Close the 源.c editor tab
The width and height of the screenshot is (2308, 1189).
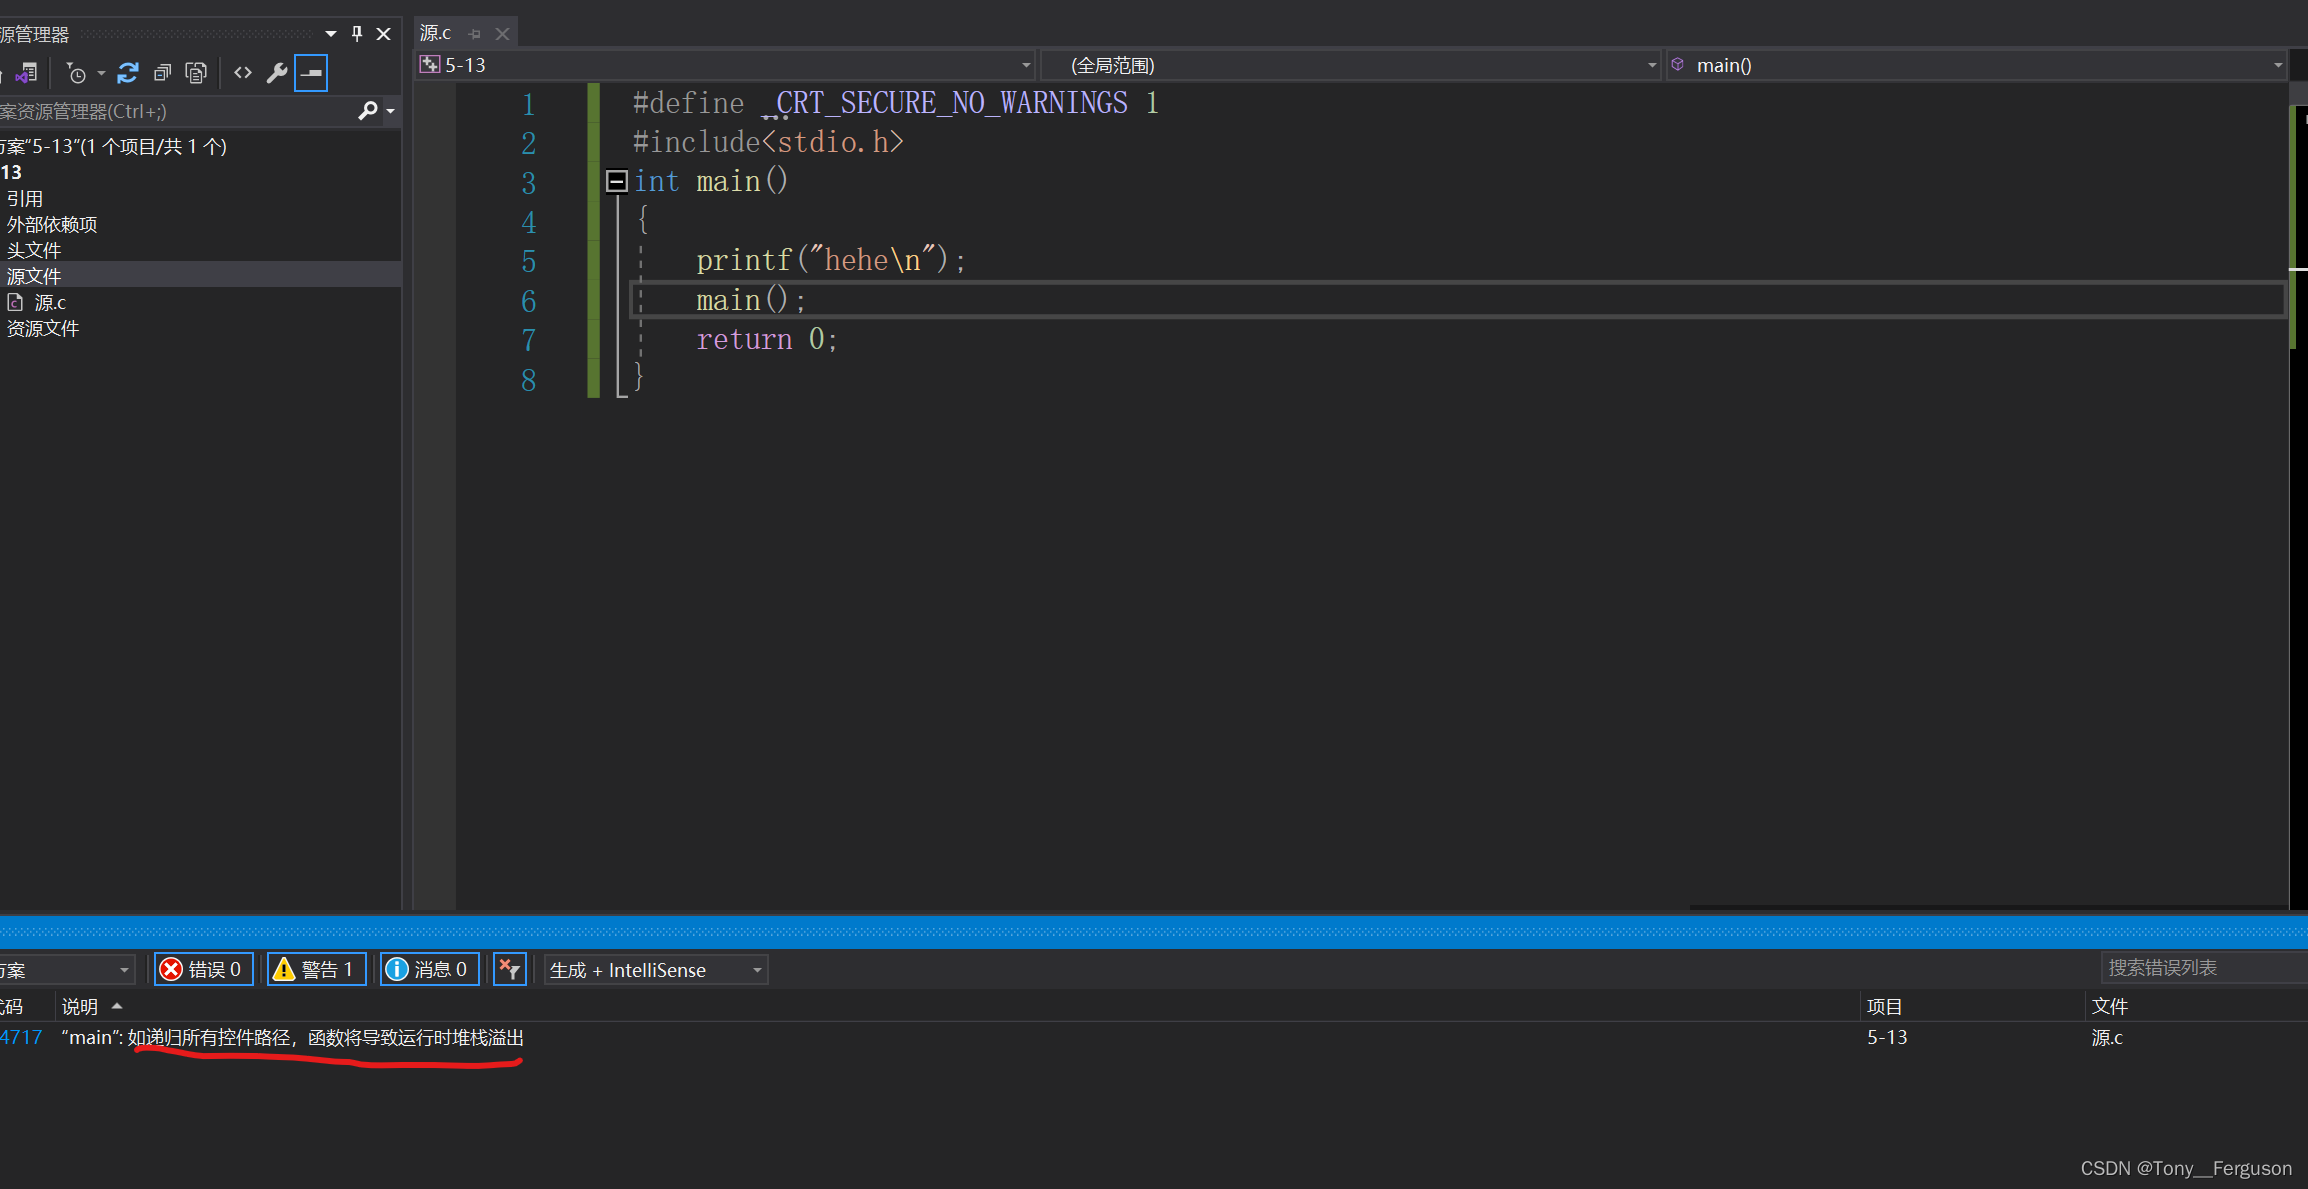[x=503, y=34]
